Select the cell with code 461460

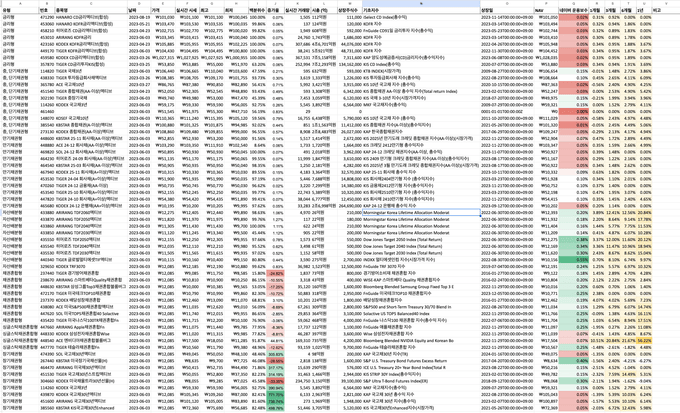click(47, 111)
